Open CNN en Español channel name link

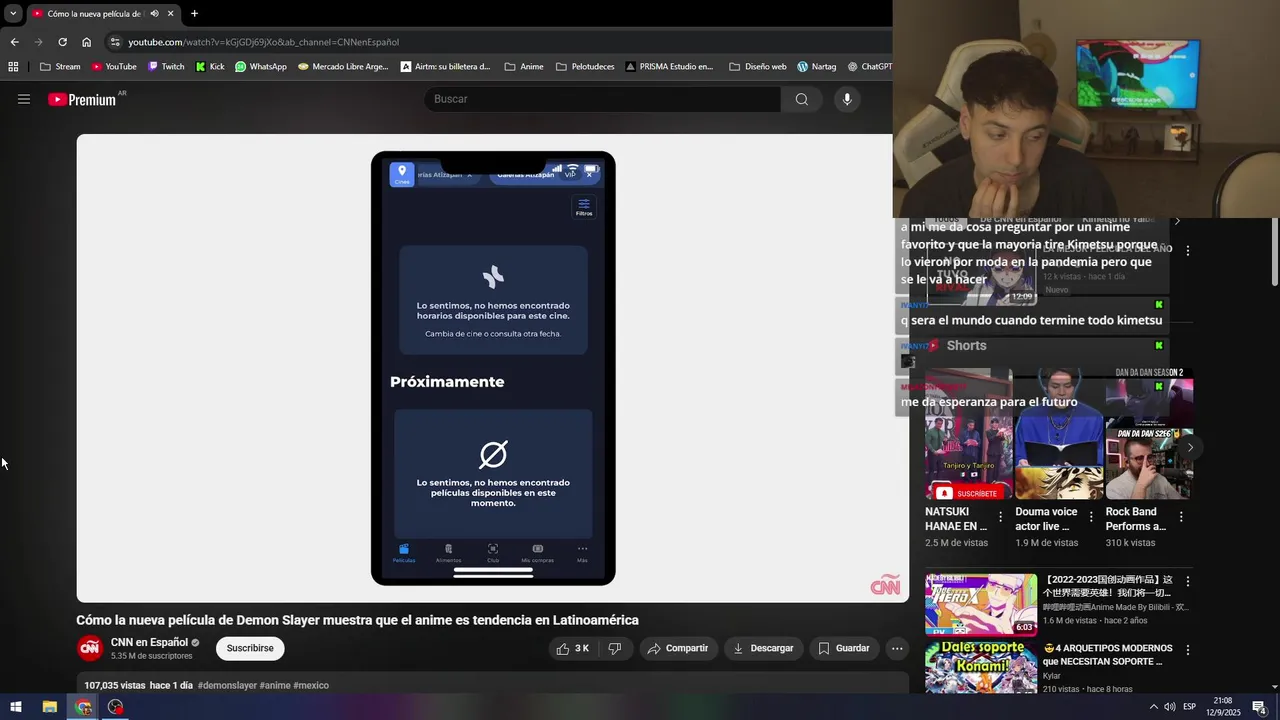click(149, 642)
